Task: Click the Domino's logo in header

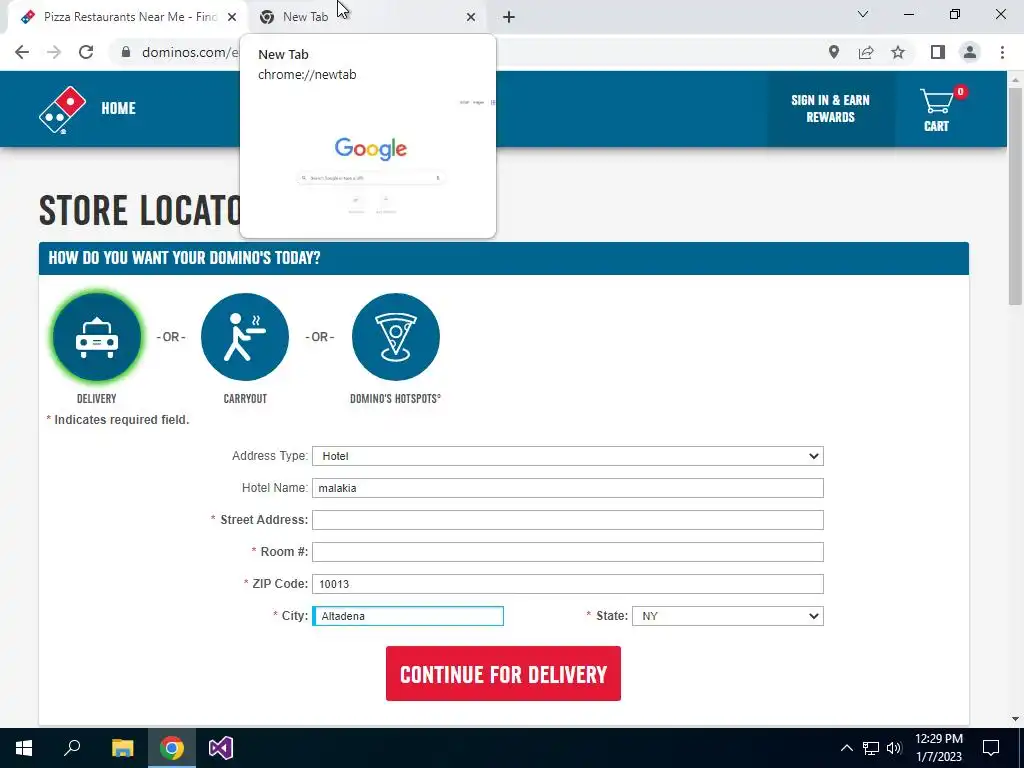Action: point(62,110)
